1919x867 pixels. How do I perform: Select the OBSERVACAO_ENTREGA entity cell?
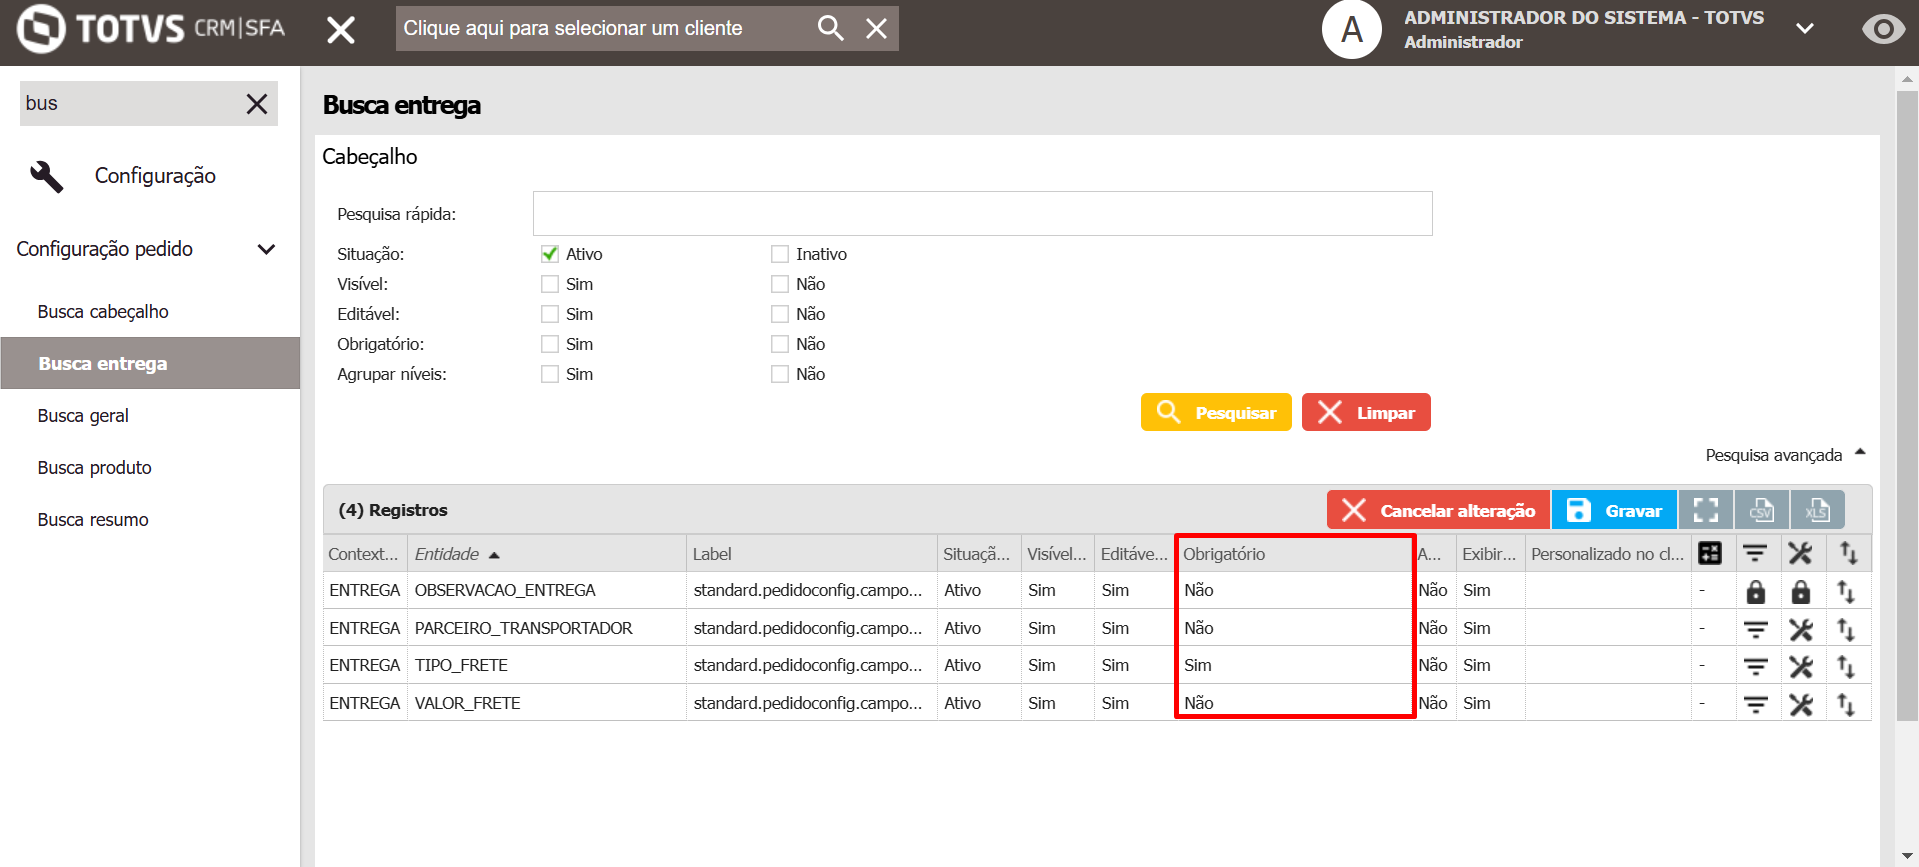[547, 590]
